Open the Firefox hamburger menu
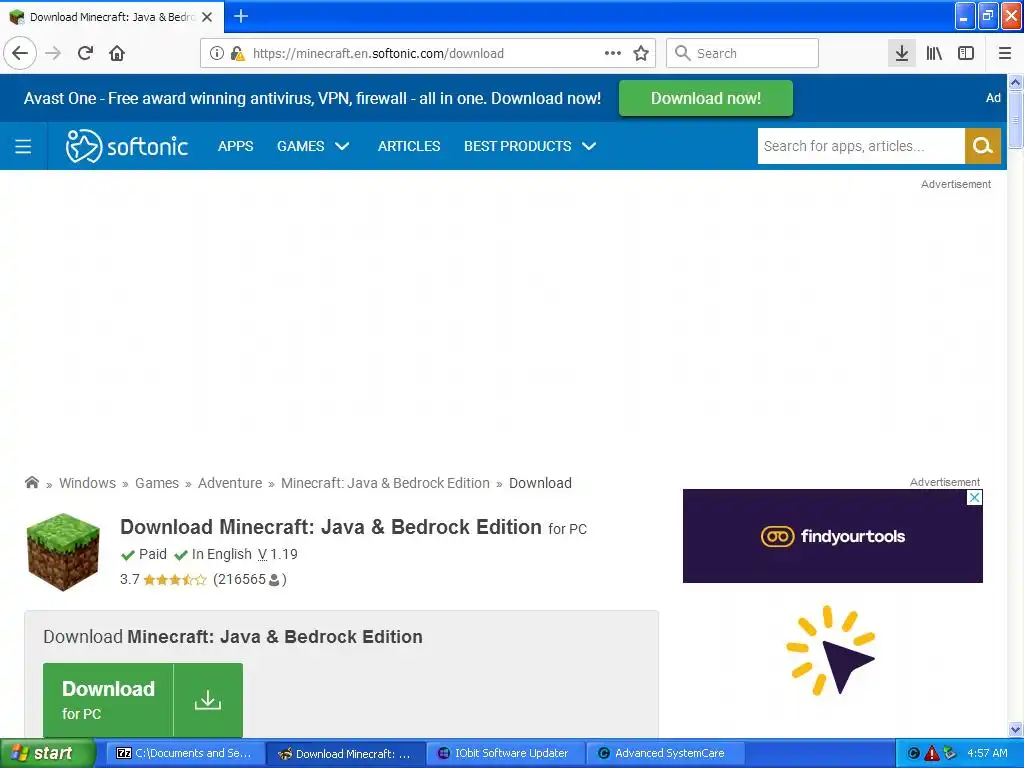The width and height of the screenshot is (1024, 768). tap(1004, 53)
